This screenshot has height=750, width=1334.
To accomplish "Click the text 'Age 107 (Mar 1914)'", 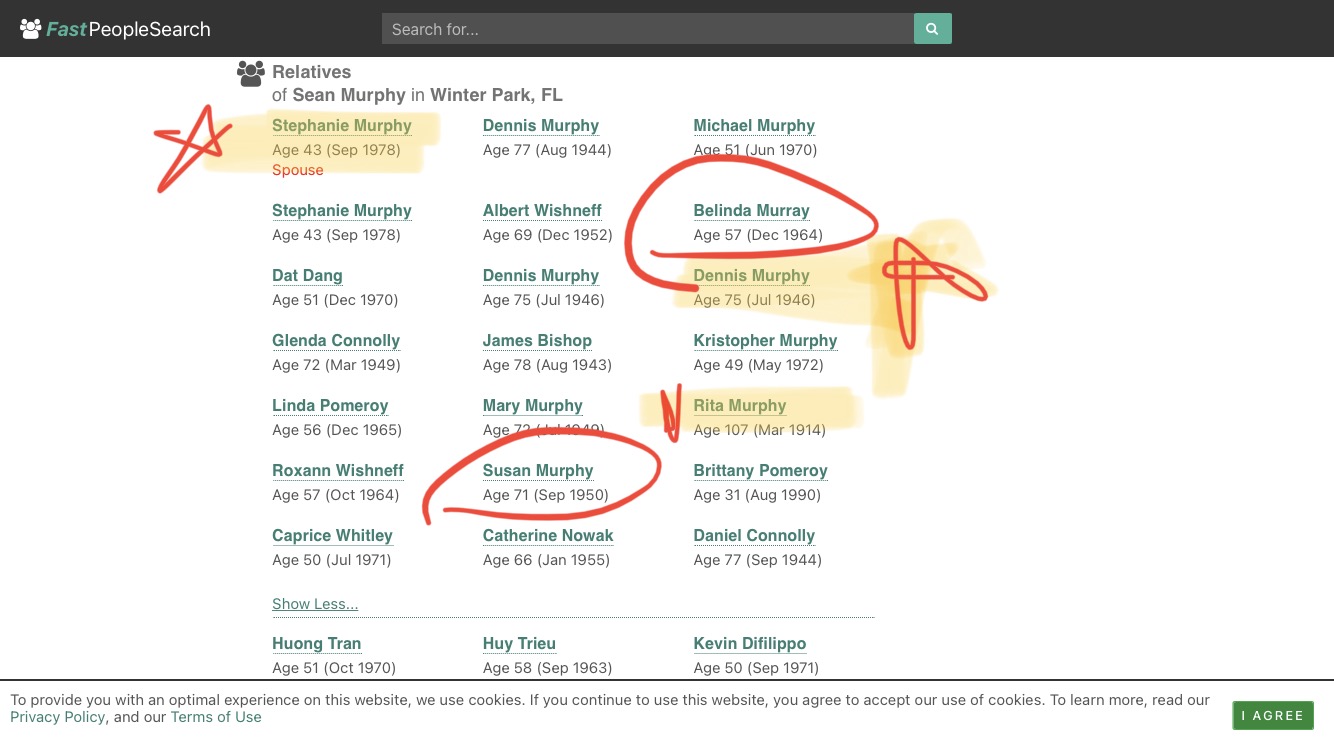I will point(760,430).
